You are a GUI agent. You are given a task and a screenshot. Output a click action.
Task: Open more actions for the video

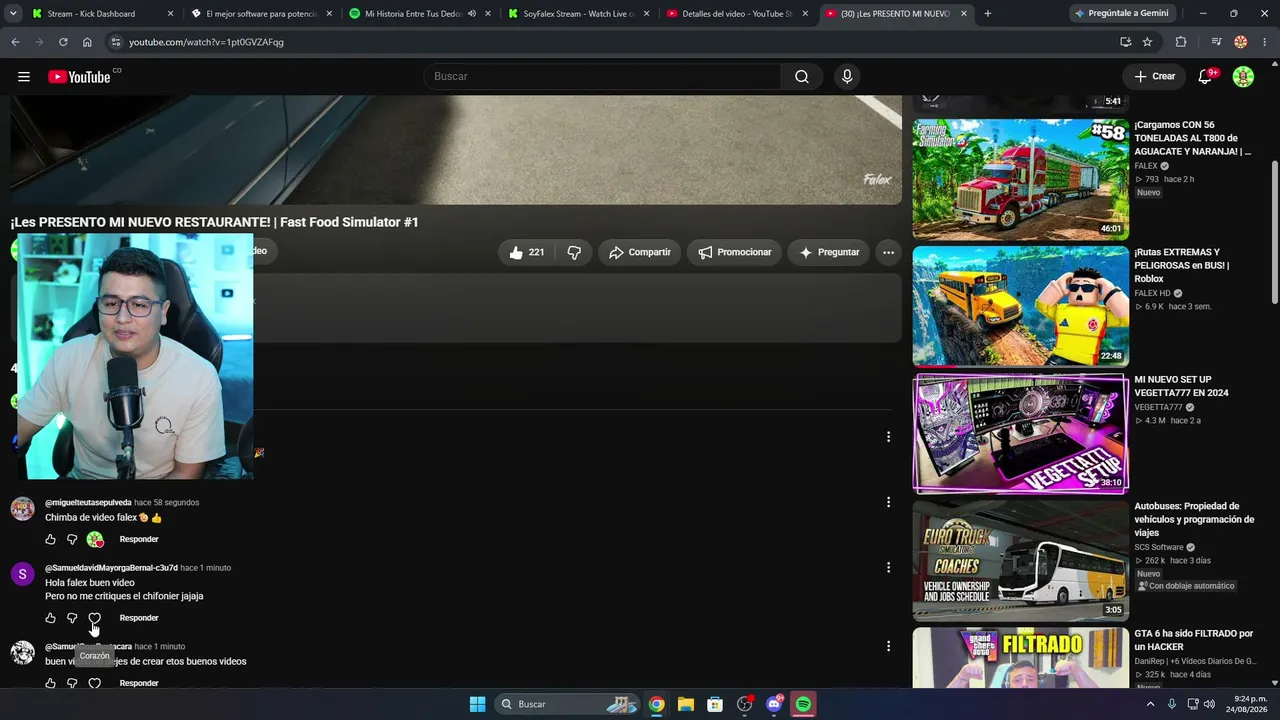888,252
